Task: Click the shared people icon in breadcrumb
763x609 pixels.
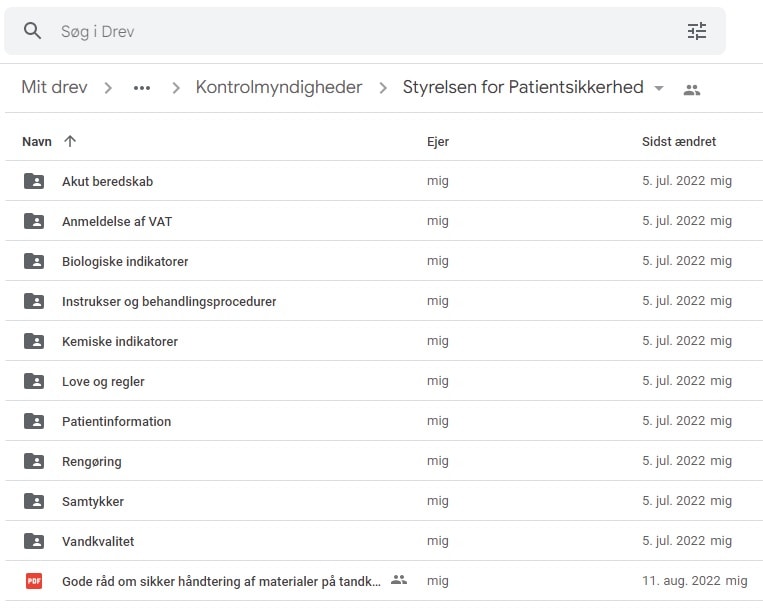Action: 691,90
